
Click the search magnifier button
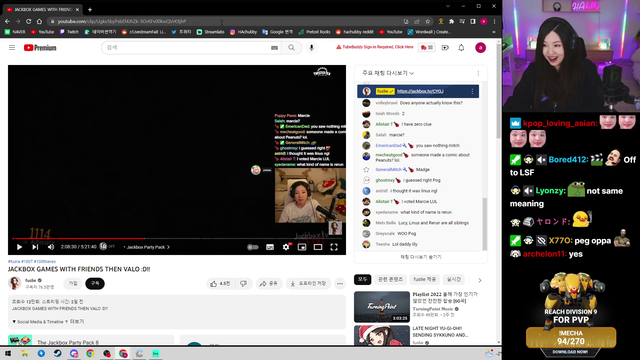[291, 48]
